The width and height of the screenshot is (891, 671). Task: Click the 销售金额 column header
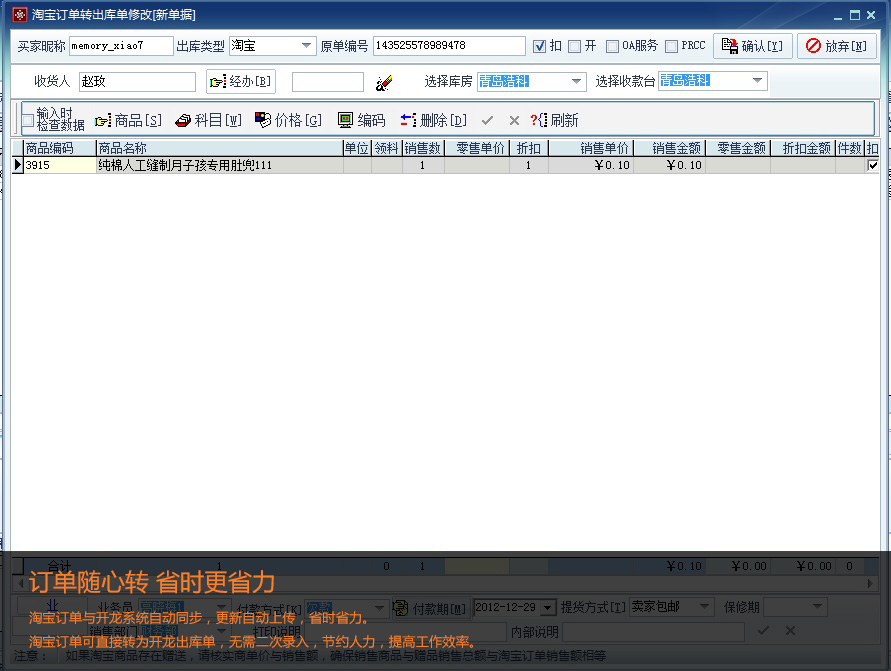coord(670,148)
